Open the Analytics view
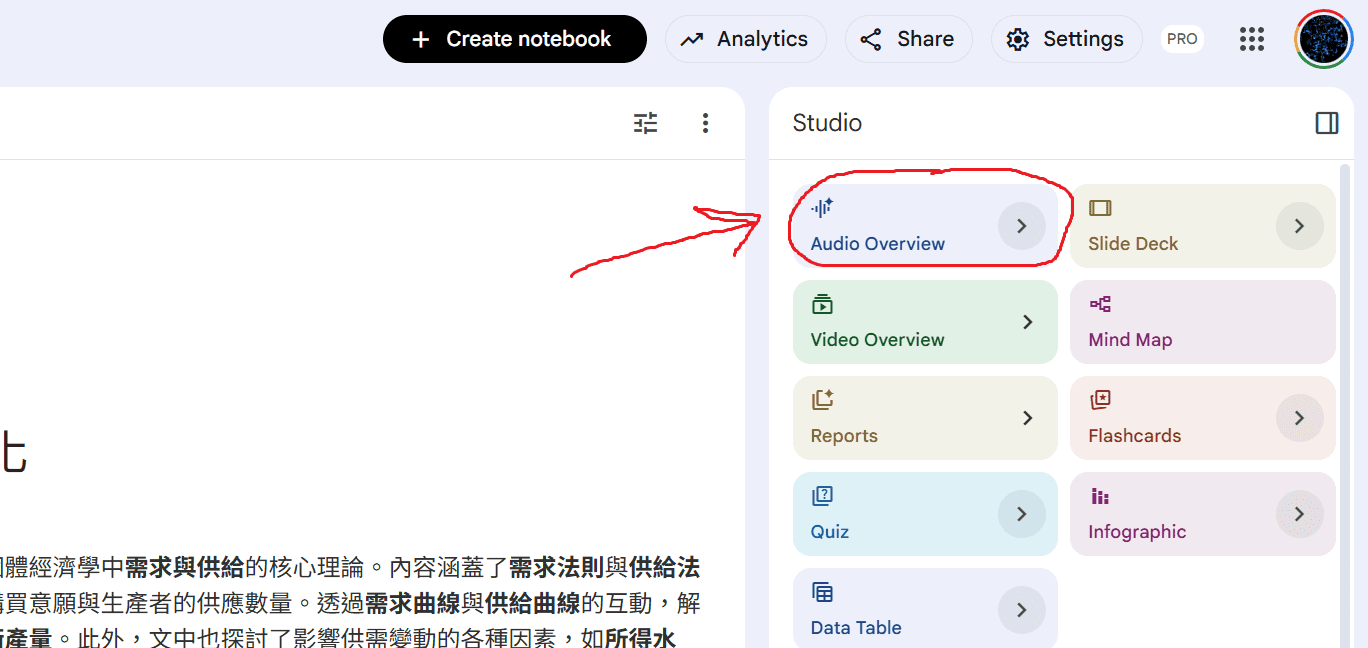The width and height of the screenshot is (1368, 648). [x=745, y=39]
